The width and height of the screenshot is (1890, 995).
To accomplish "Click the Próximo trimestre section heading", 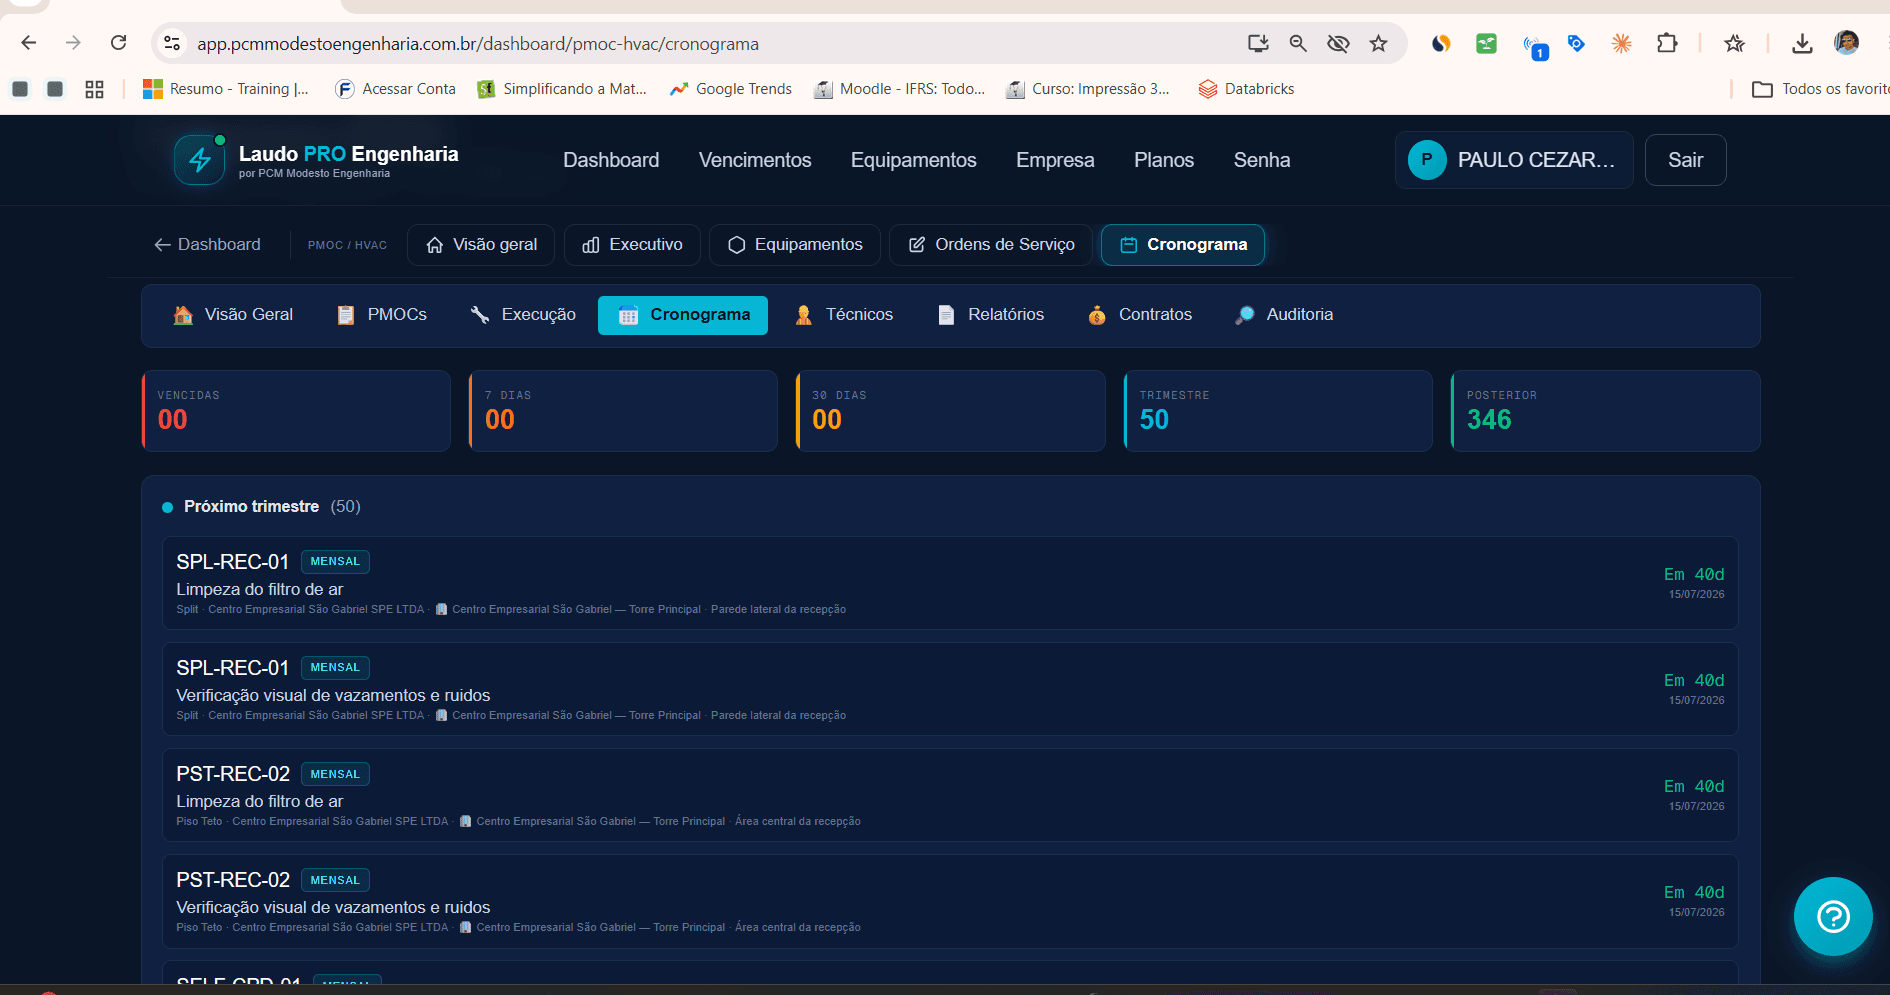I will (251, 507).
